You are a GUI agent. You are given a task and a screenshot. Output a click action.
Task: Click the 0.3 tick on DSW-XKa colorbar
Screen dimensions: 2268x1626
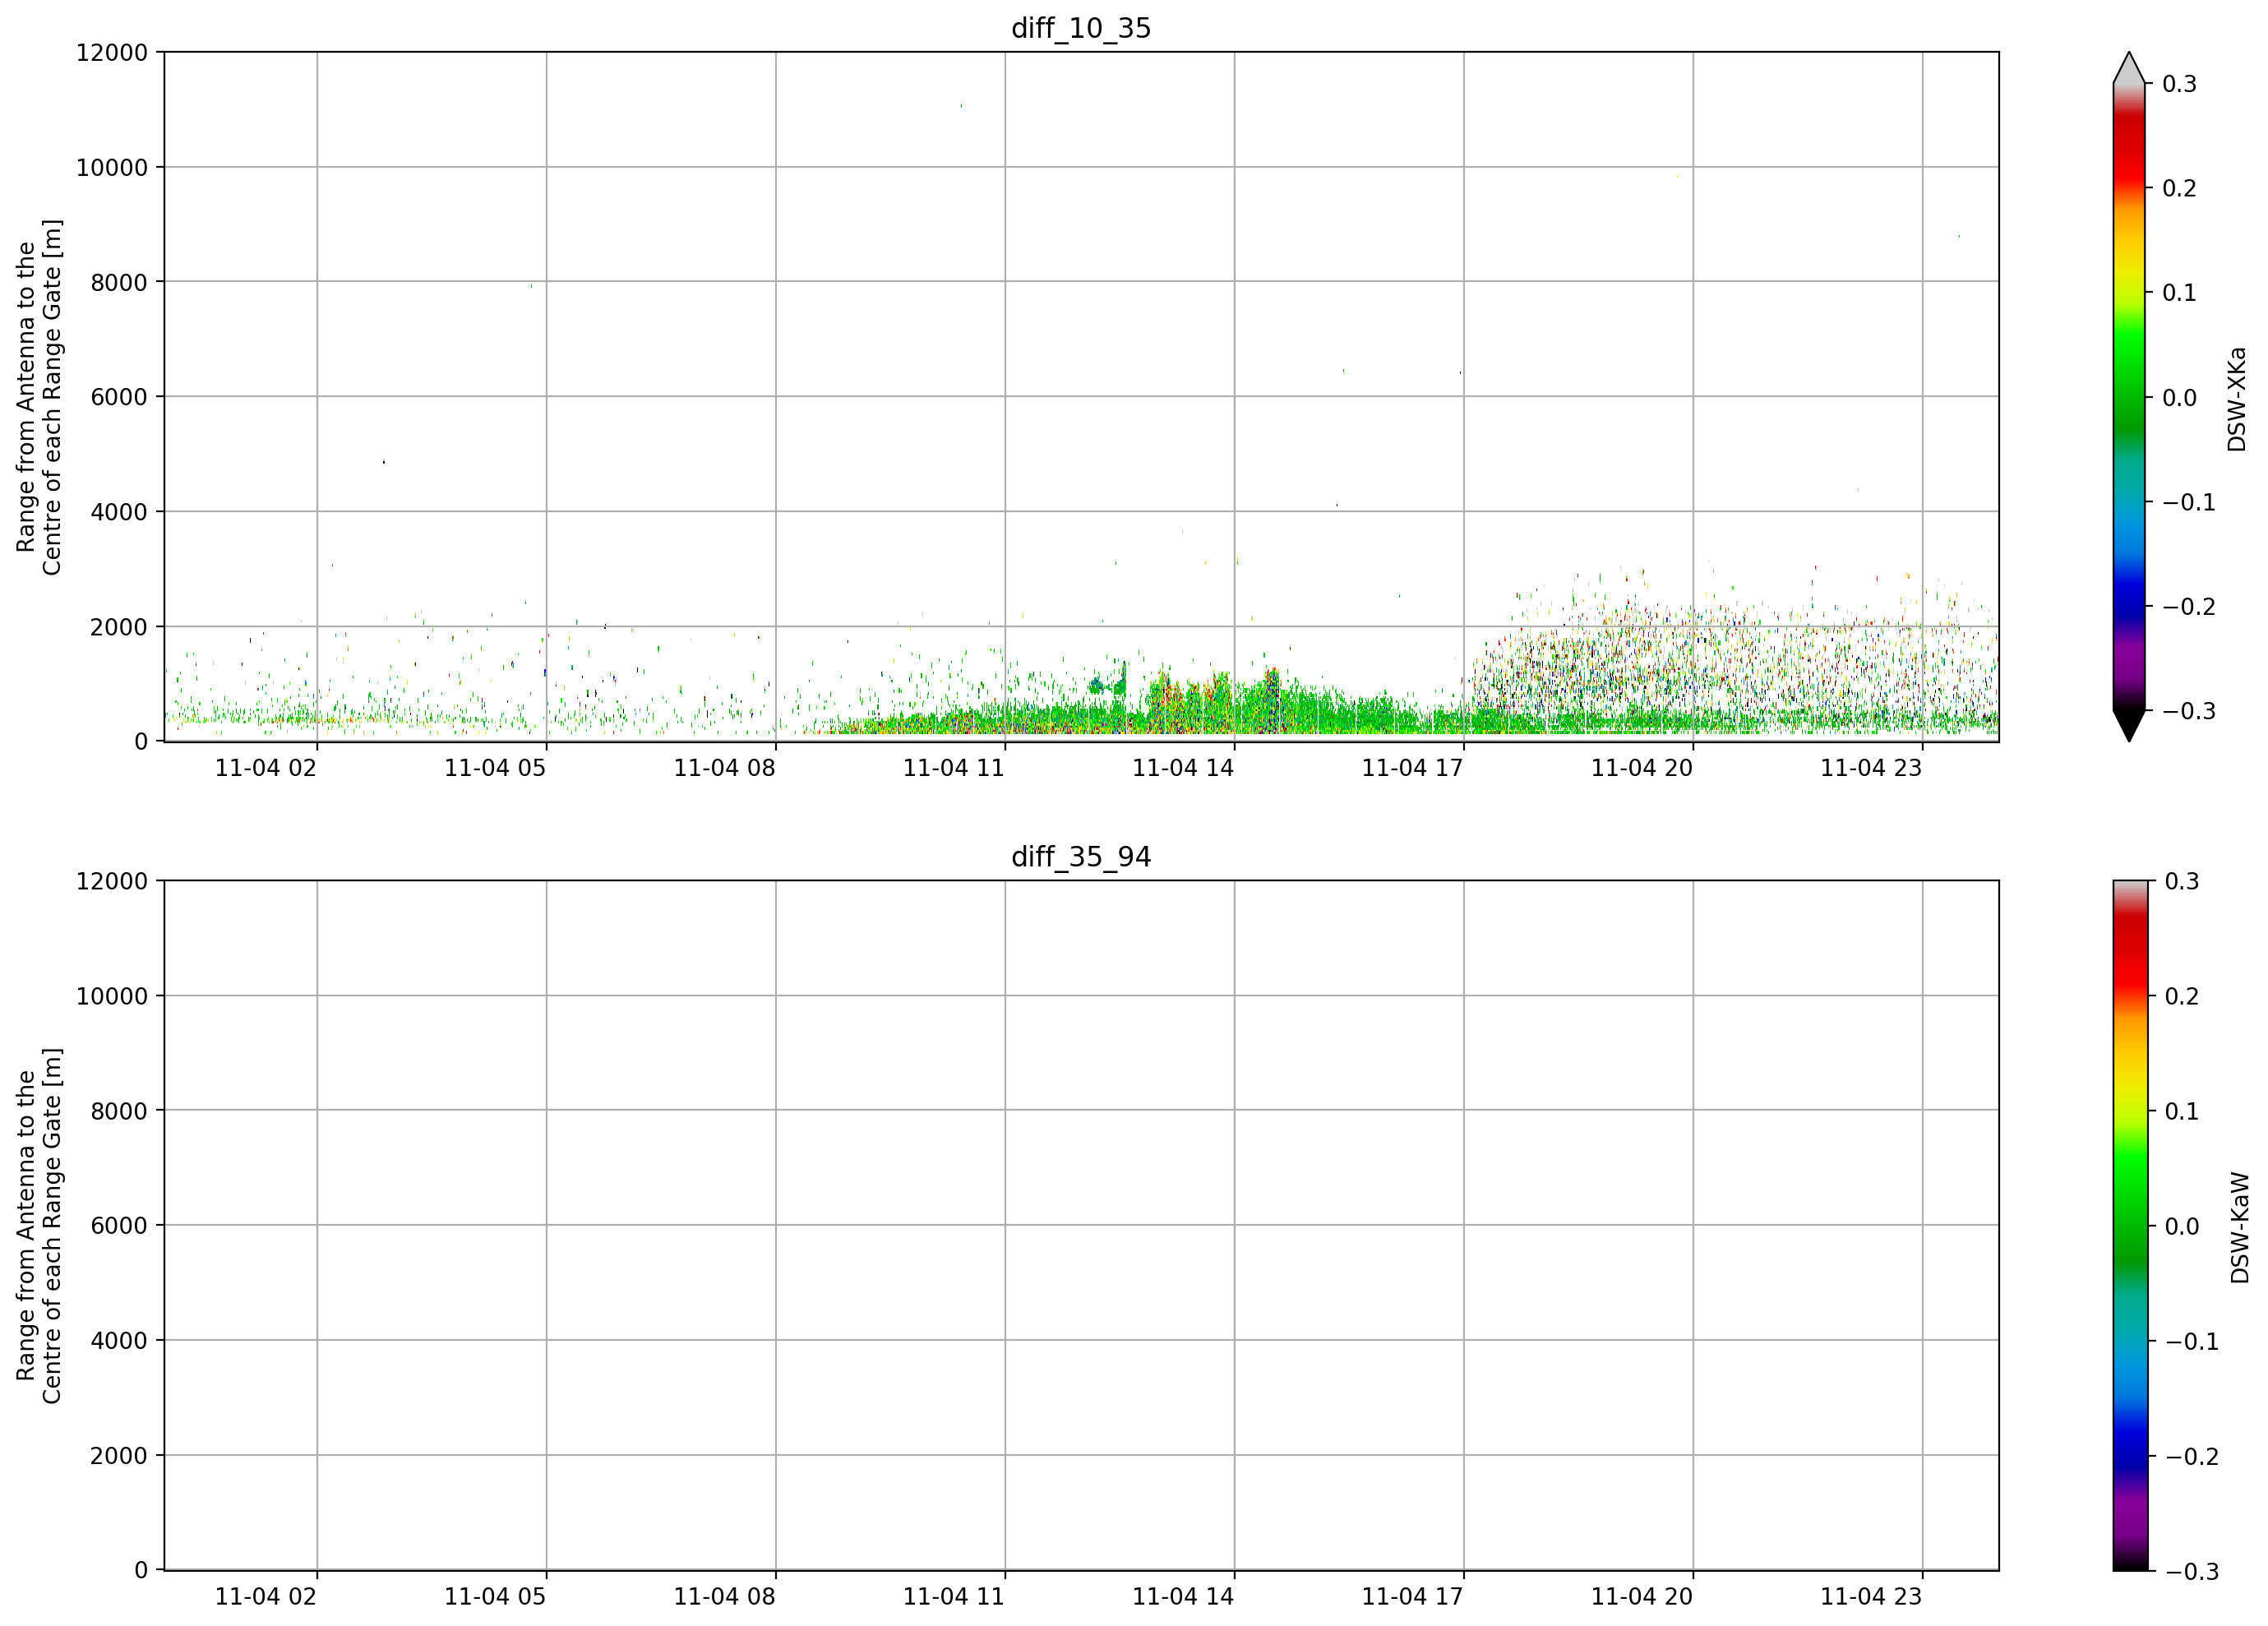click(2180, 84)
